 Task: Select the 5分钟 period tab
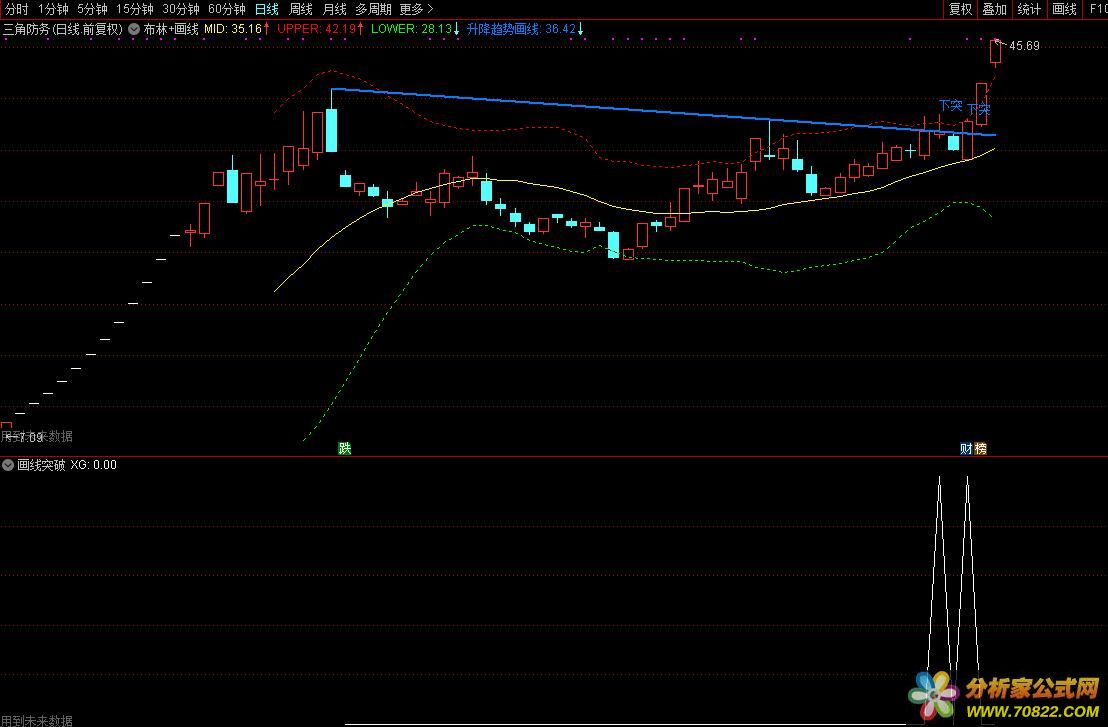tap(92, 9)
